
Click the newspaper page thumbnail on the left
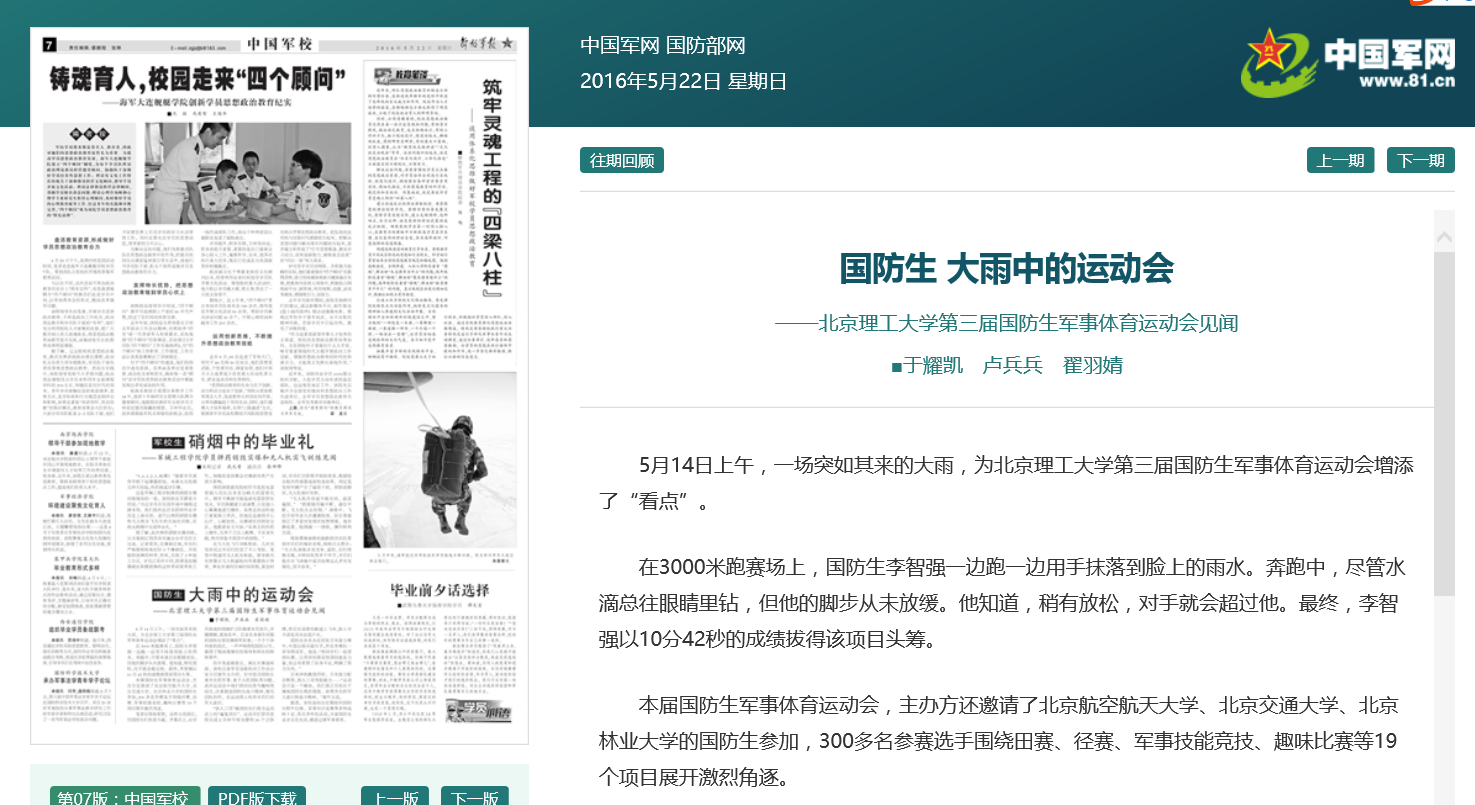(x=280, y=386)
